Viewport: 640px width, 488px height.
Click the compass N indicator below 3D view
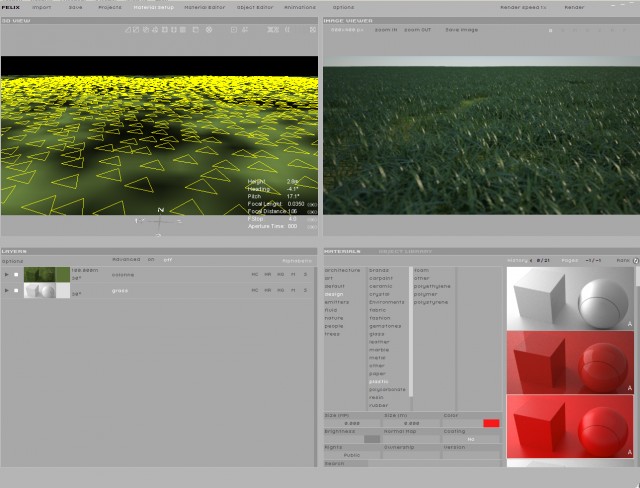click(x=160, y=210)
